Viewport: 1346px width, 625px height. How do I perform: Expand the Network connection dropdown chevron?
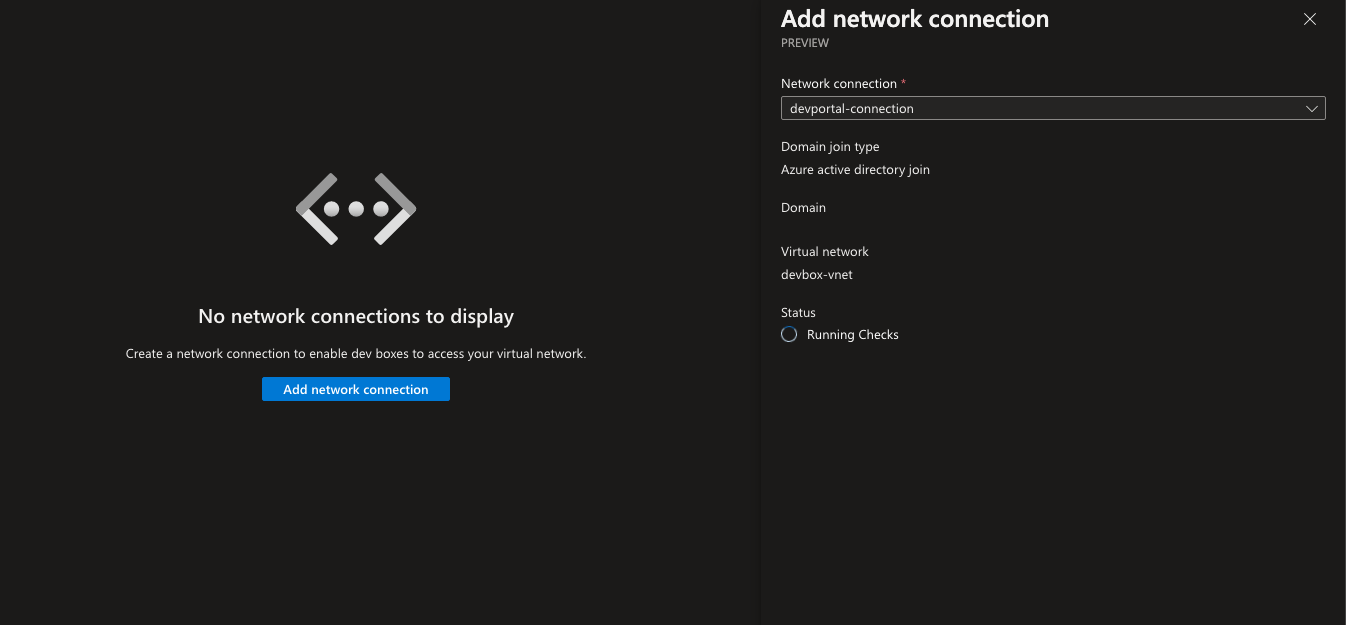(1312, 108)
